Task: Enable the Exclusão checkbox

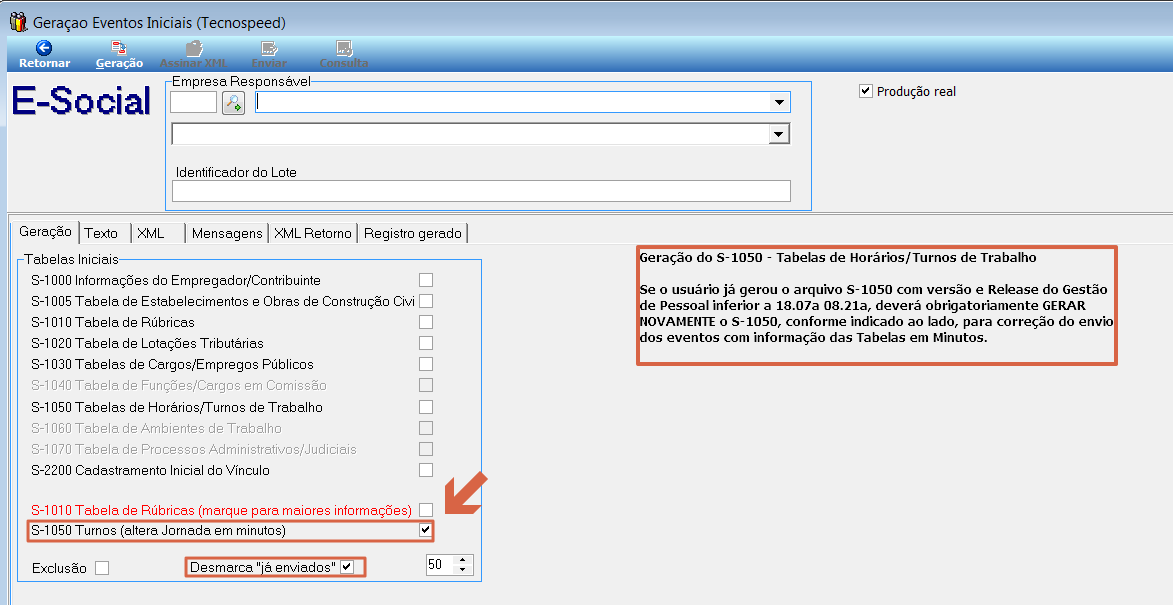Action: click(x=101, y=568)
